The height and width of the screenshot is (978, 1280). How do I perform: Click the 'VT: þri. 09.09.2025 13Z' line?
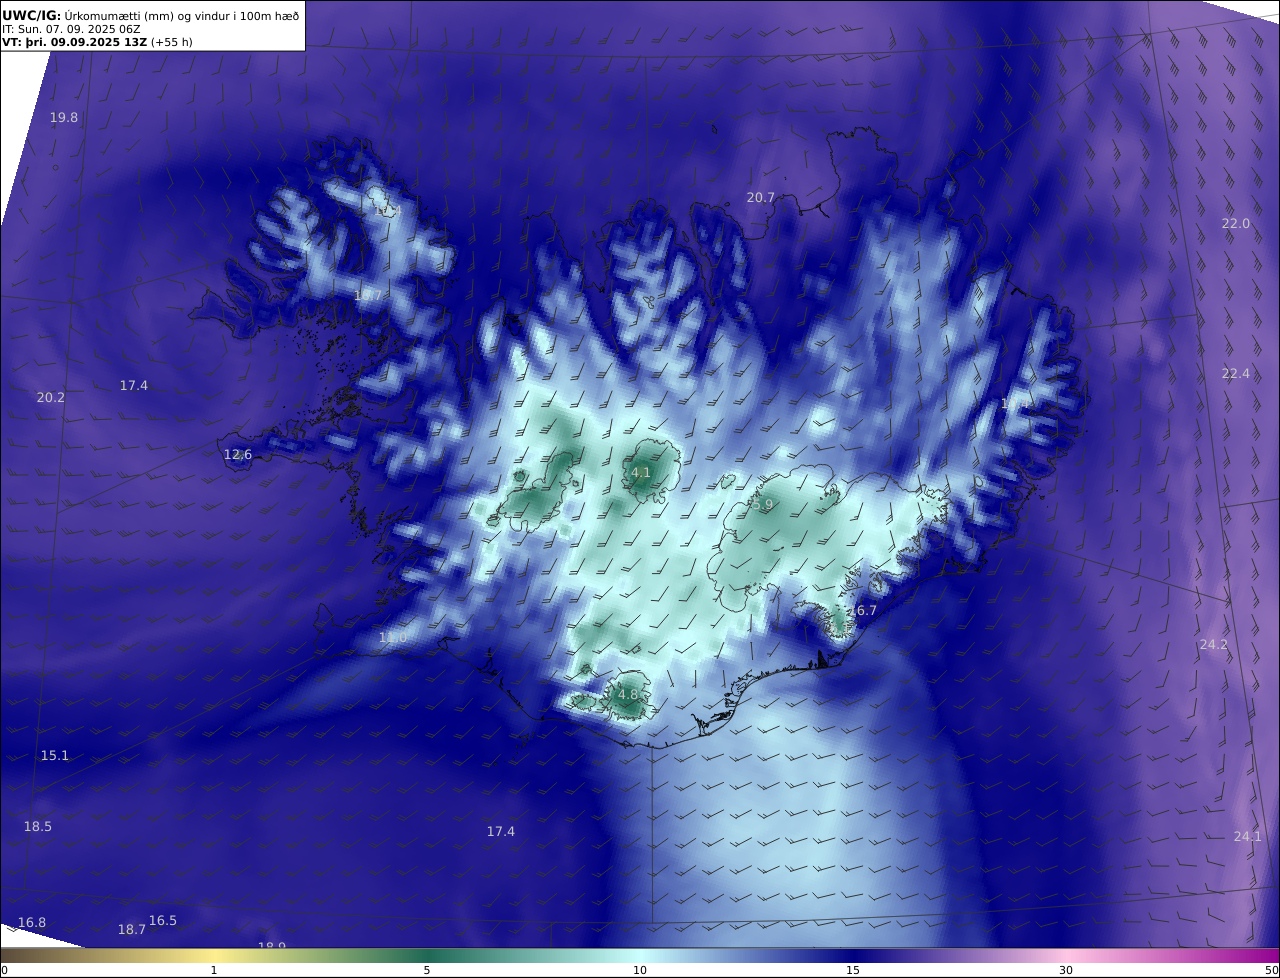point(75,42)
